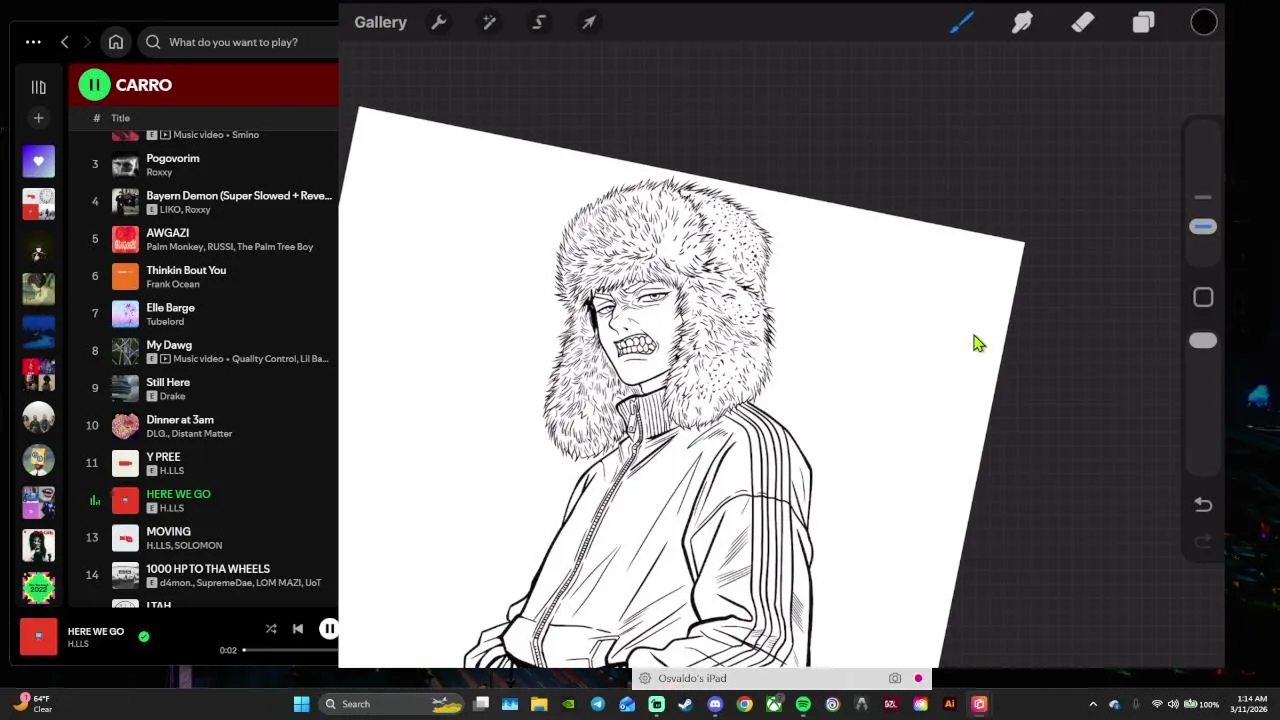Select the Procreate Transform arrow tool
The width and height of the screenshot is (1280, 720).
[589, 22]
